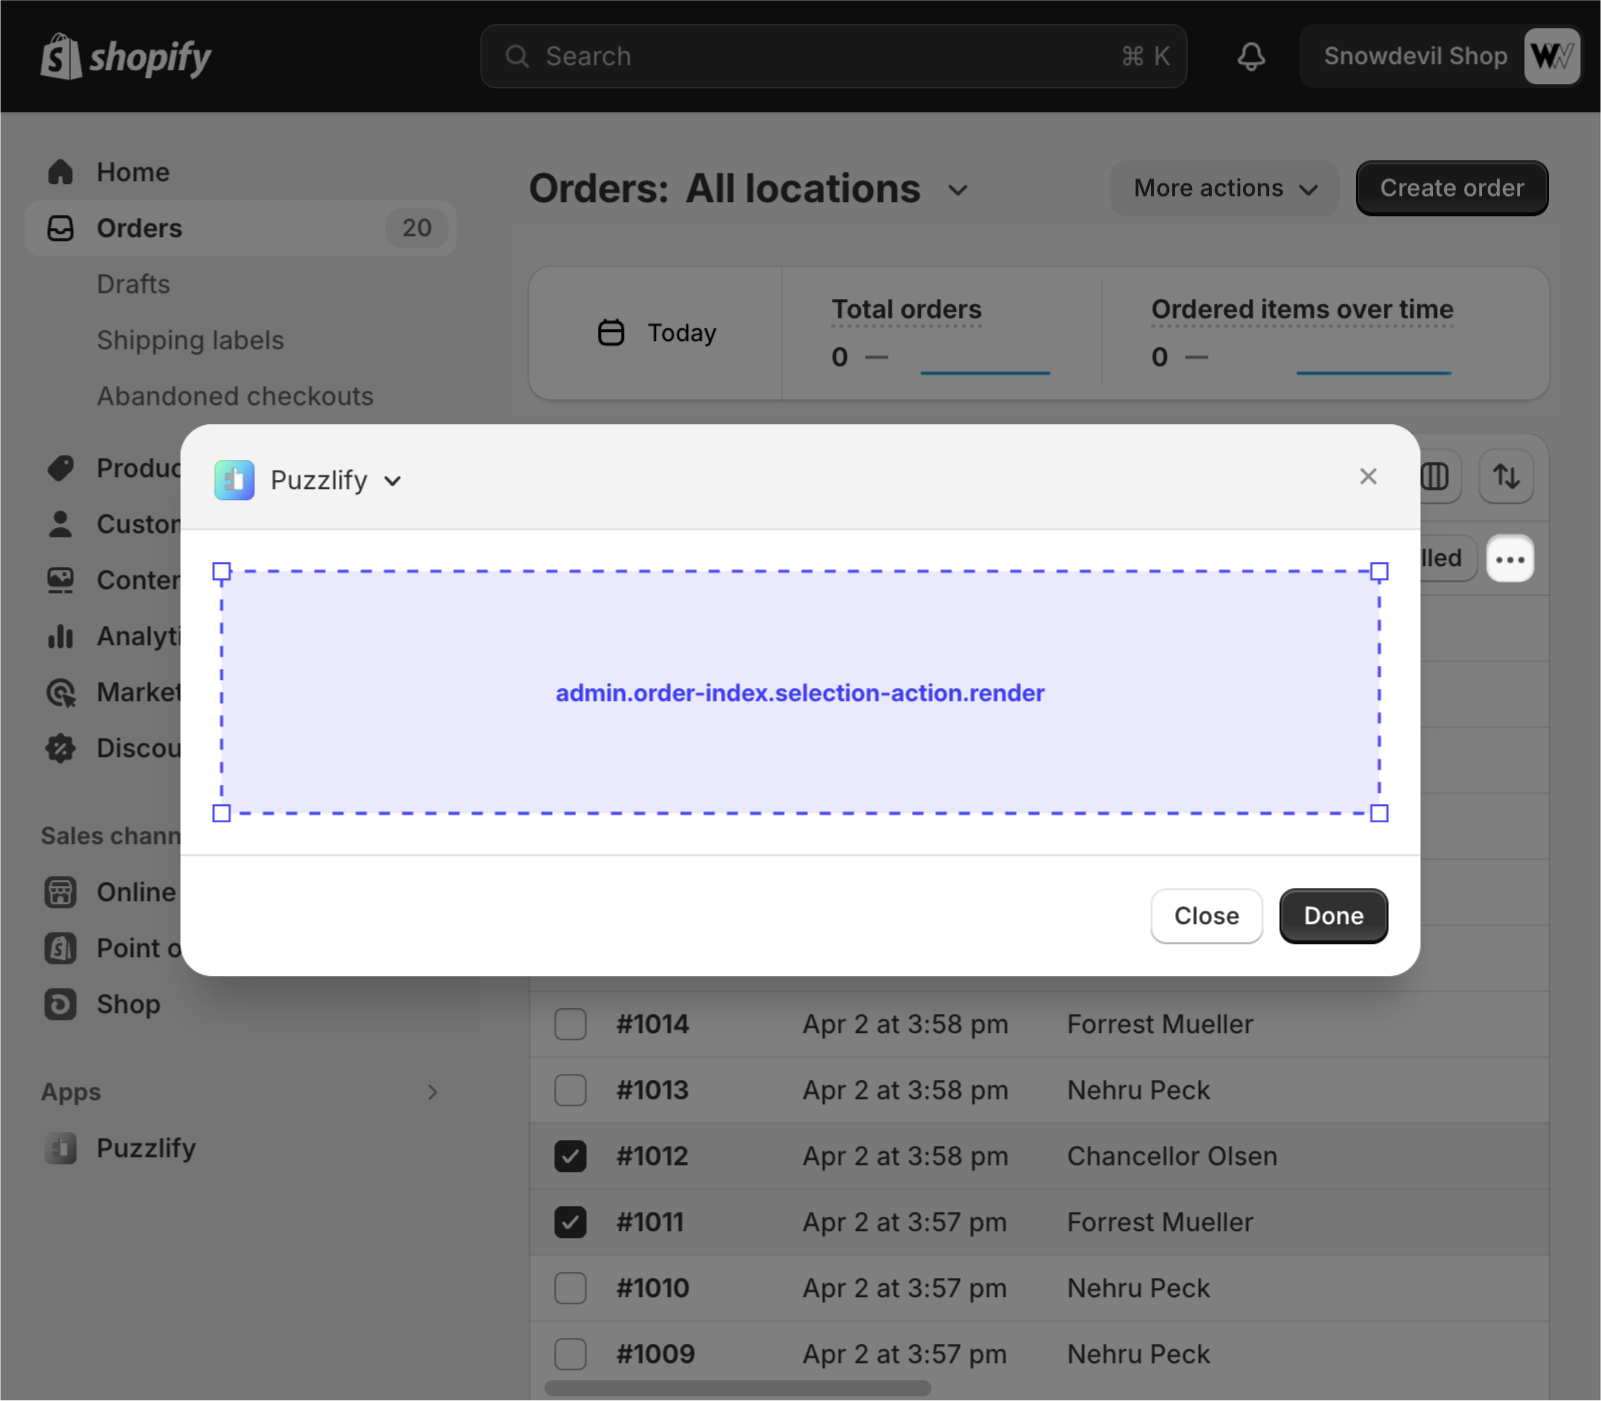Viewport: 1601px width, 1401px height.
Task: Click the Home icon in sidebar
Action: click(x=61, y=172)
